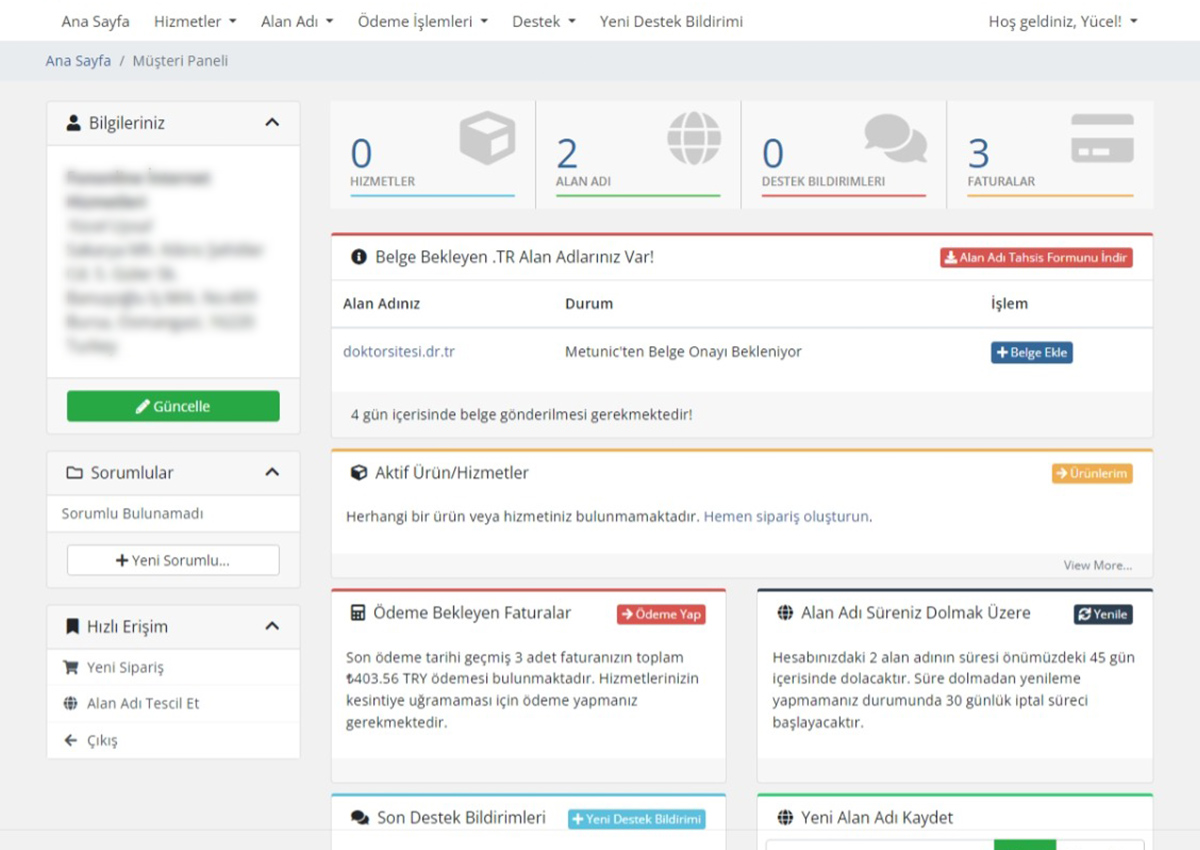Collapse the Bilgileriniz panel chevron

point(272,123)
